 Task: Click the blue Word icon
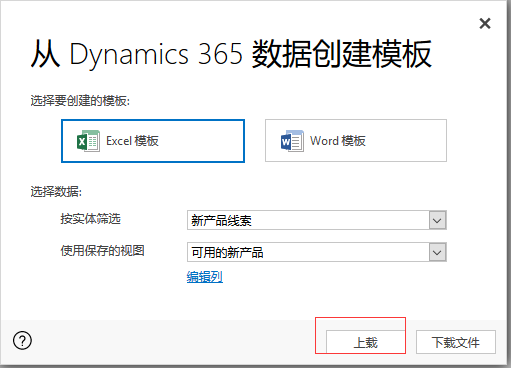tap(292, 141)
